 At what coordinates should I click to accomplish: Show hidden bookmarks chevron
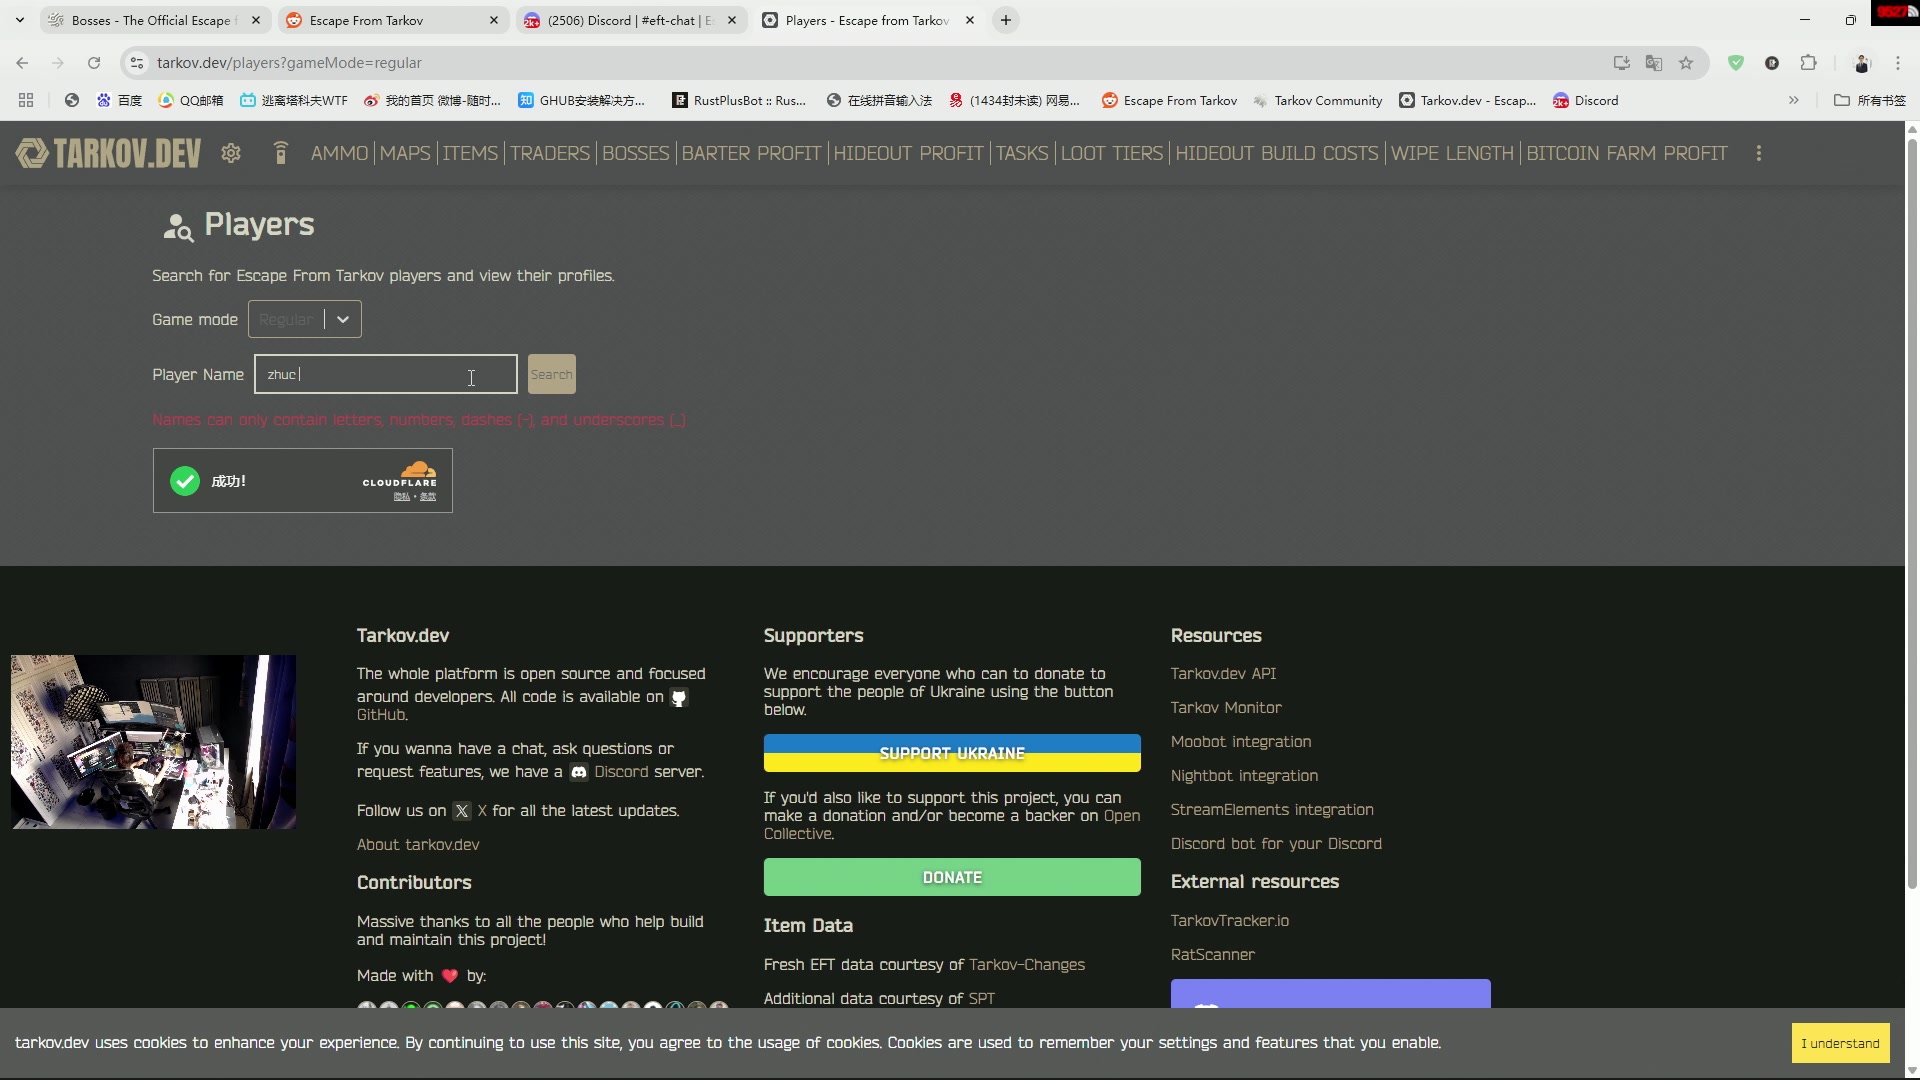point(1794,100)
